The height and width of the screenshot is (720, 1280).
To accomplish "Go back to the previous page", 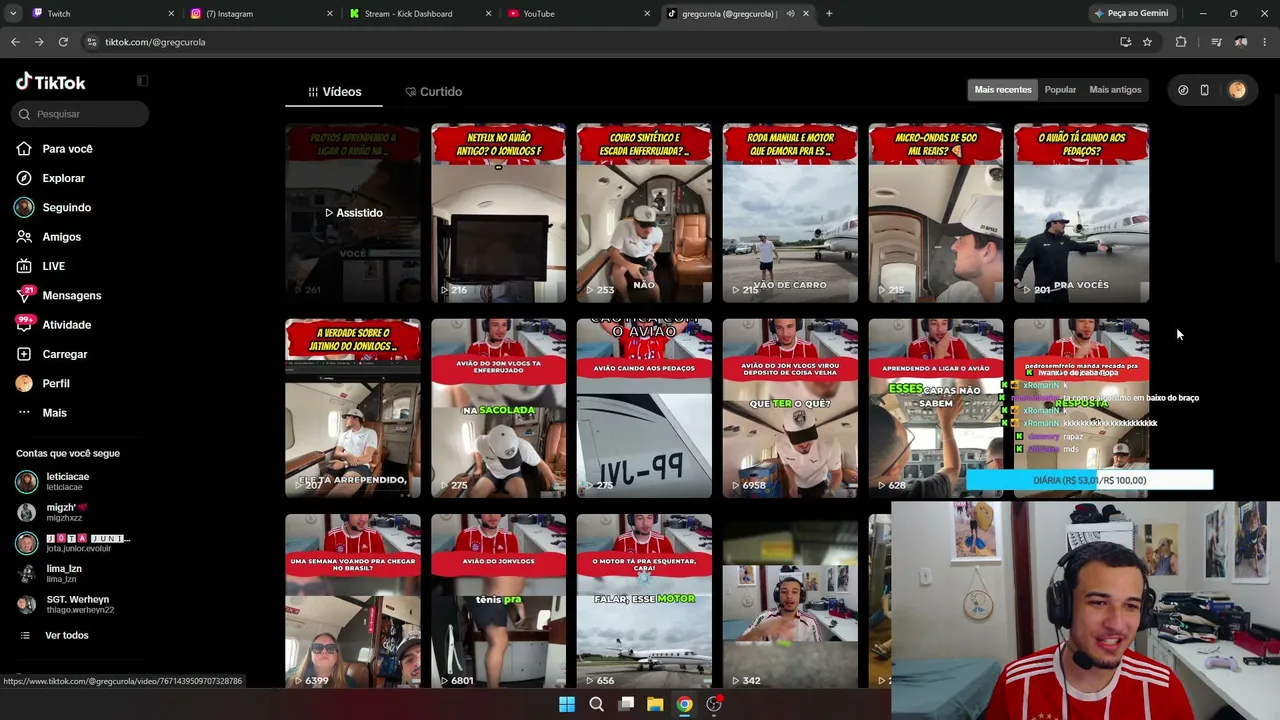I will click(15, 42).
